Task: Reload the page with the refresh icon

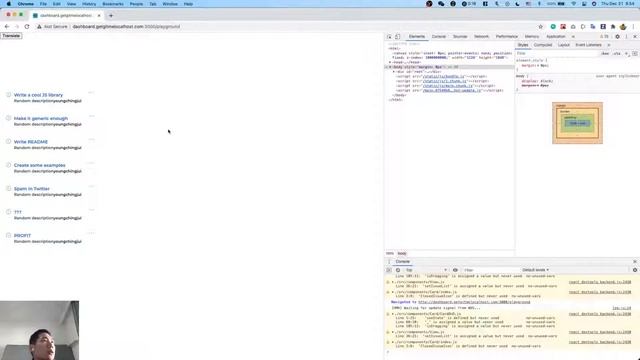Action: coord(27,27)
